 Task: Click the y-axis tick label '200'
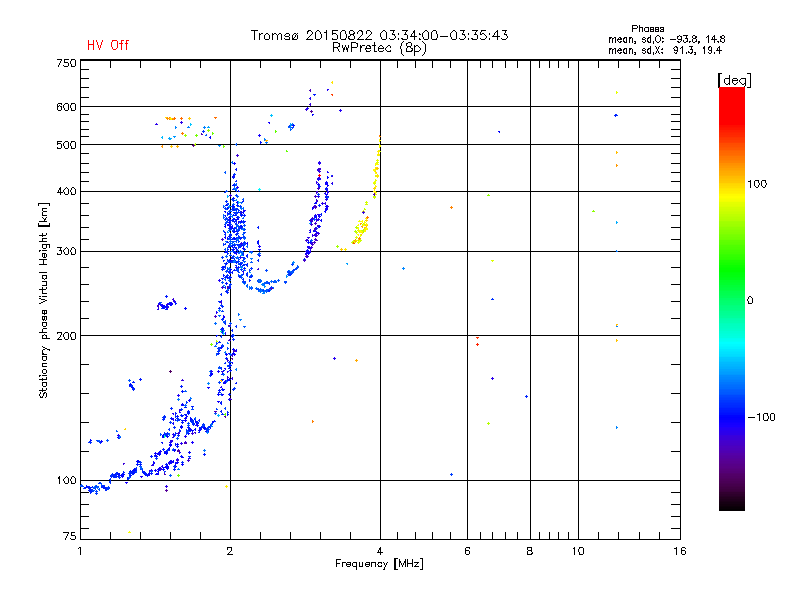(66, 336)
